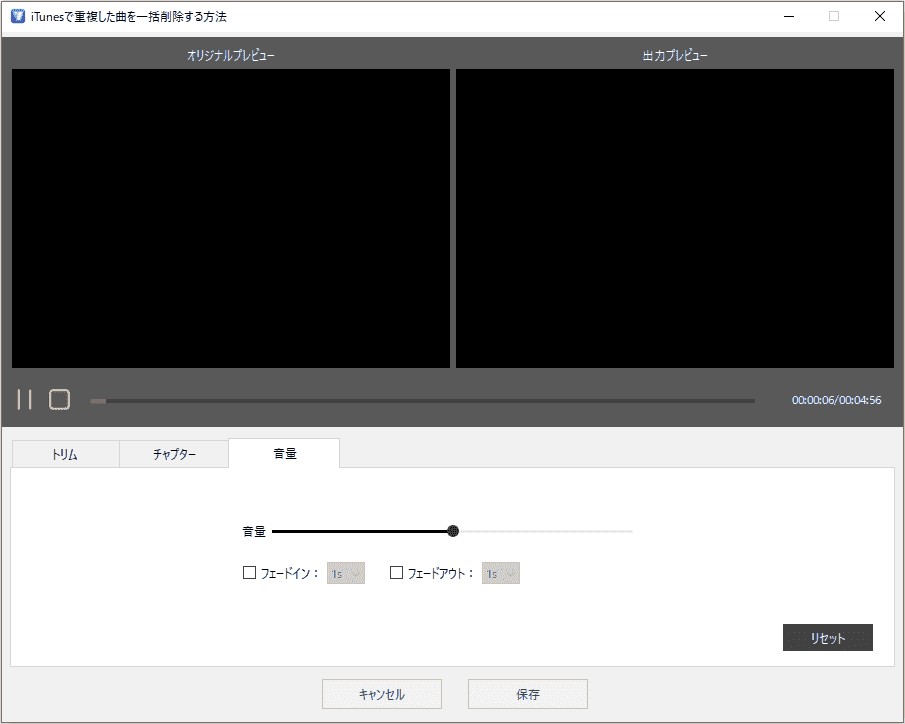This screenshot has height=724, width=905.
Task: Click the 音量 volume slider handle
Action: click(452, 531)
